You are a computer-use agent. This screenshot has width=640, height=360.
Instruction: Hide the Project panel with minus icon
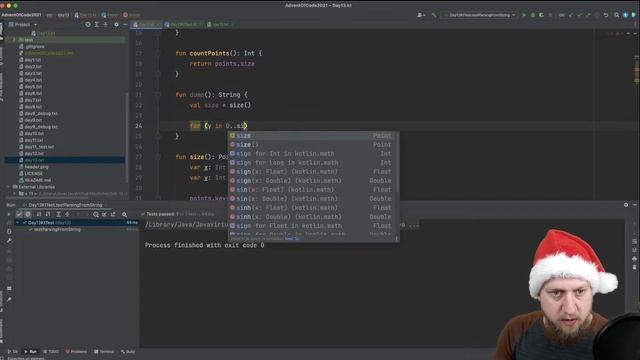coord(125,24)
